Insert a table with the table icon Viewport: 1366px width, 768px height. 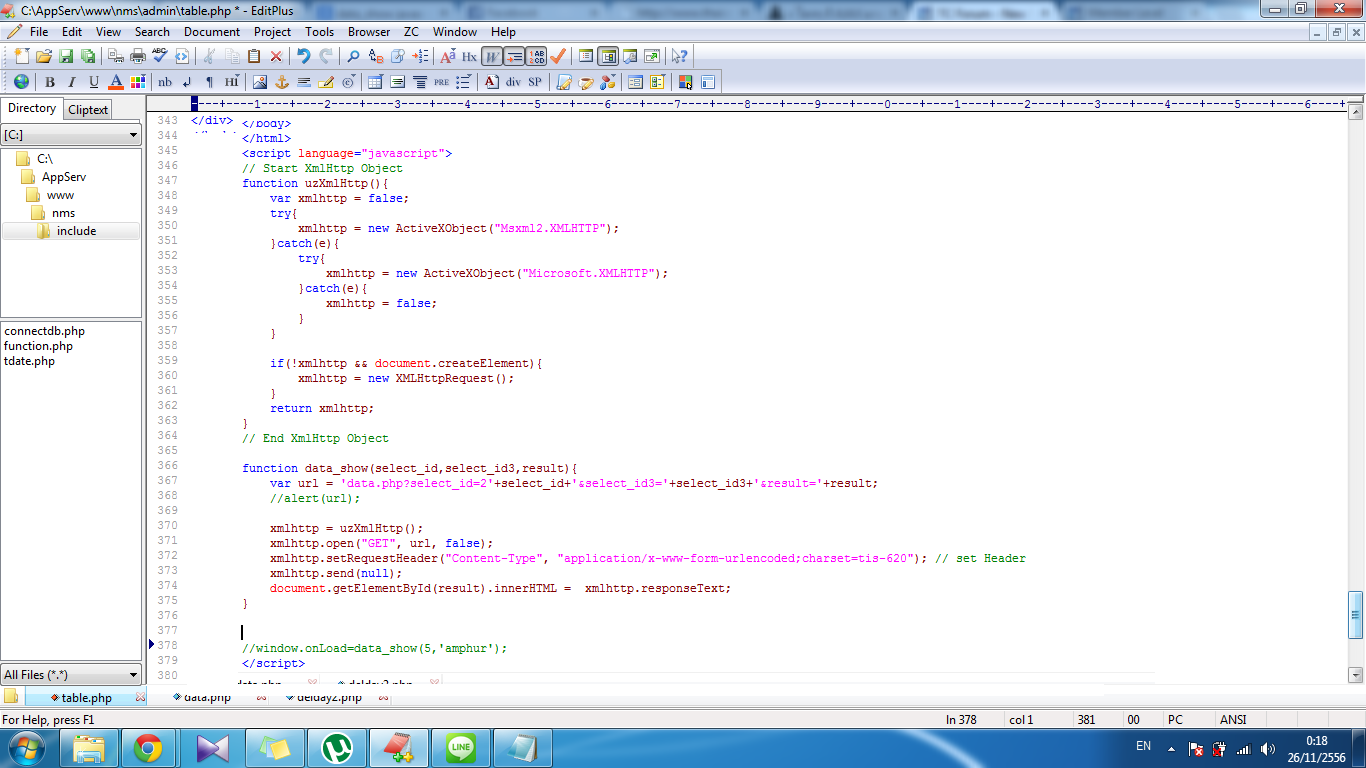(375, 82)
